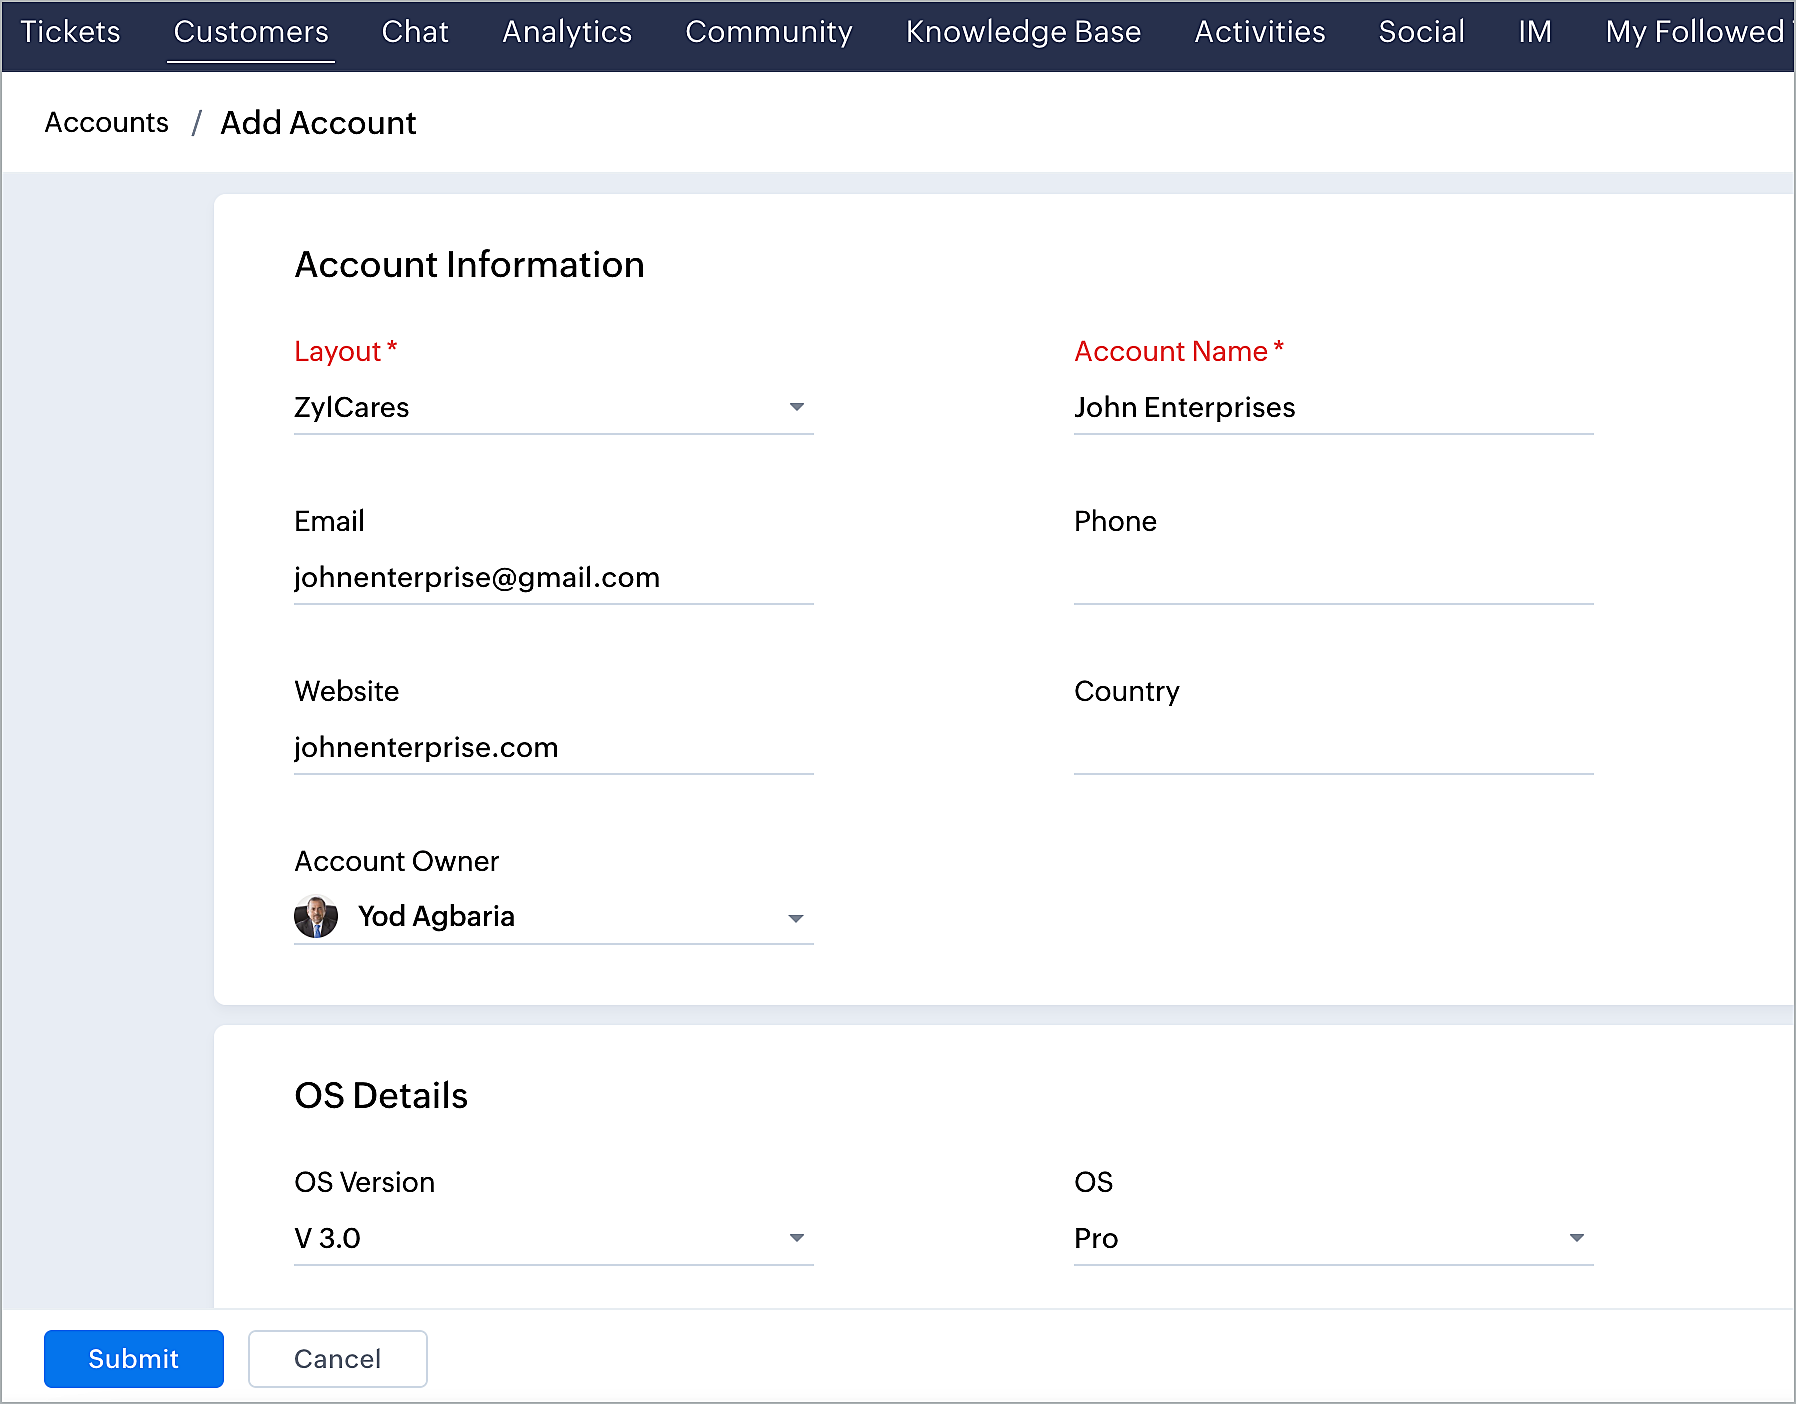The height and width of the screenshot is (1404, 1796).
Task: Open the Activities tab
Action: (1259, 32)
